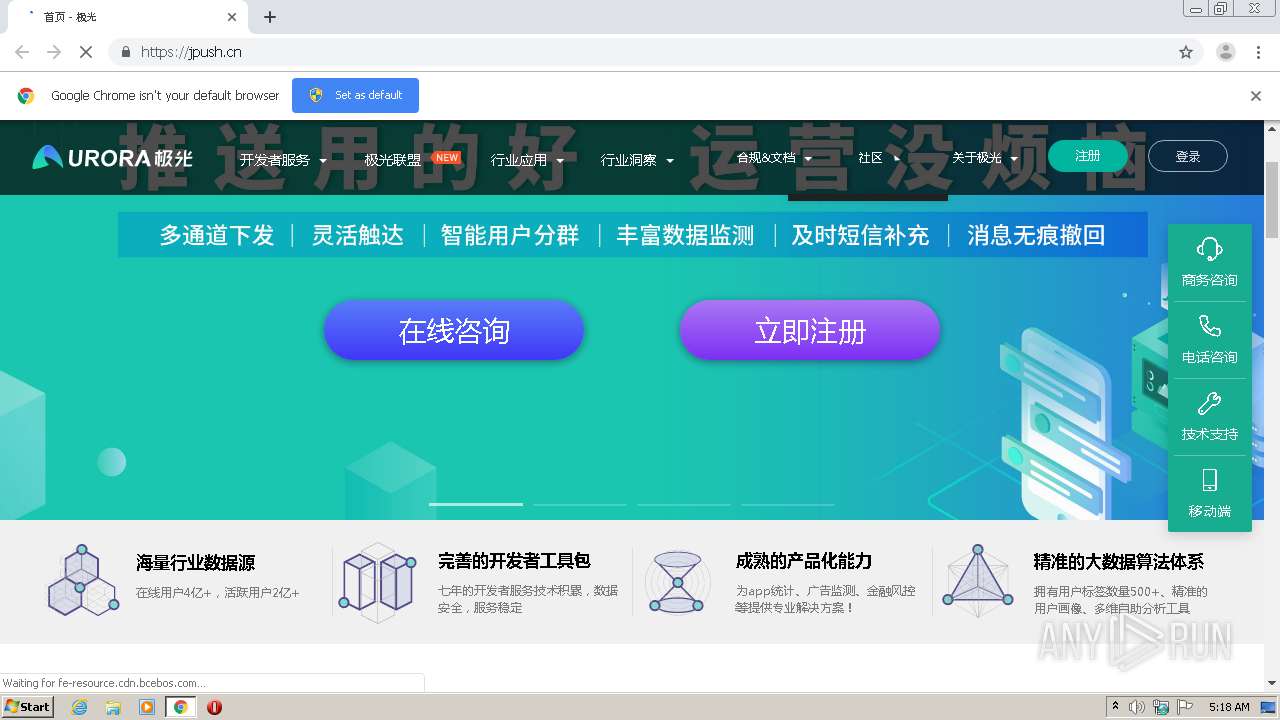Click the 完善的开发者工具包 box icon
This screenshot has height=720, width=1280.
pyautogui.click(x=377, y=582)
